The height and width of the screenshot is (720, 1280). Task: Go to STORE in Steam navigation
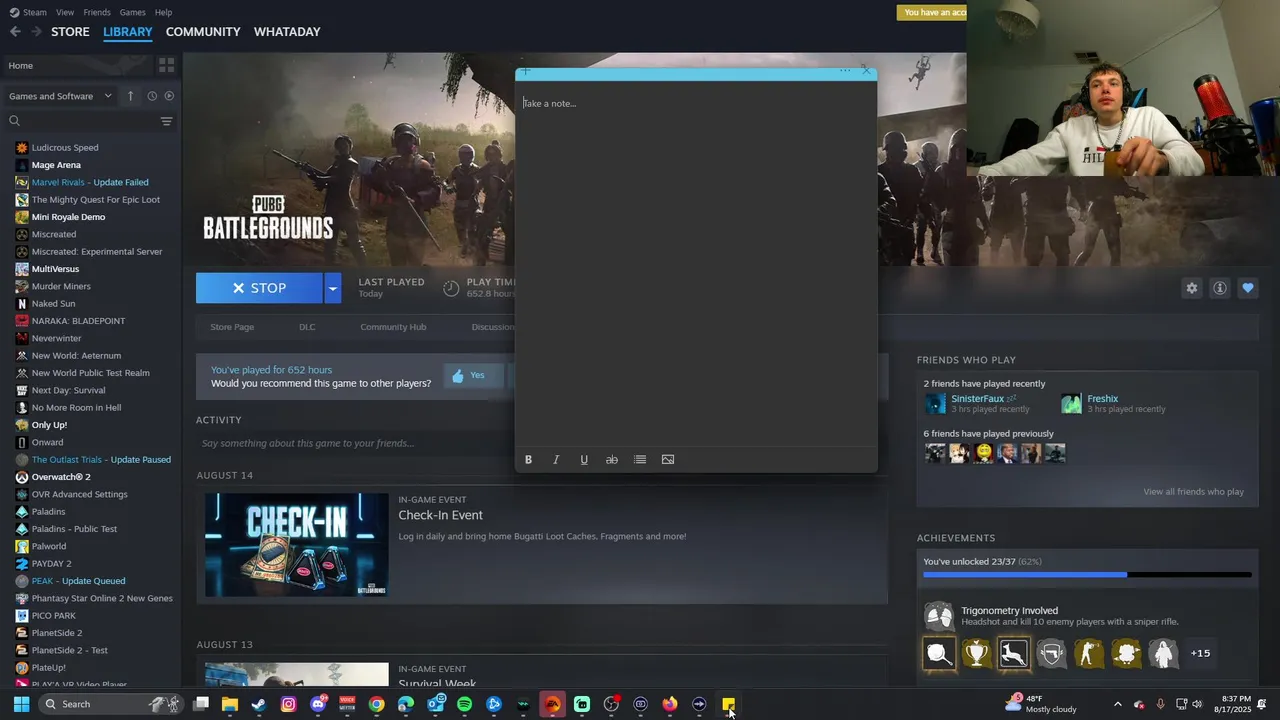70,32
